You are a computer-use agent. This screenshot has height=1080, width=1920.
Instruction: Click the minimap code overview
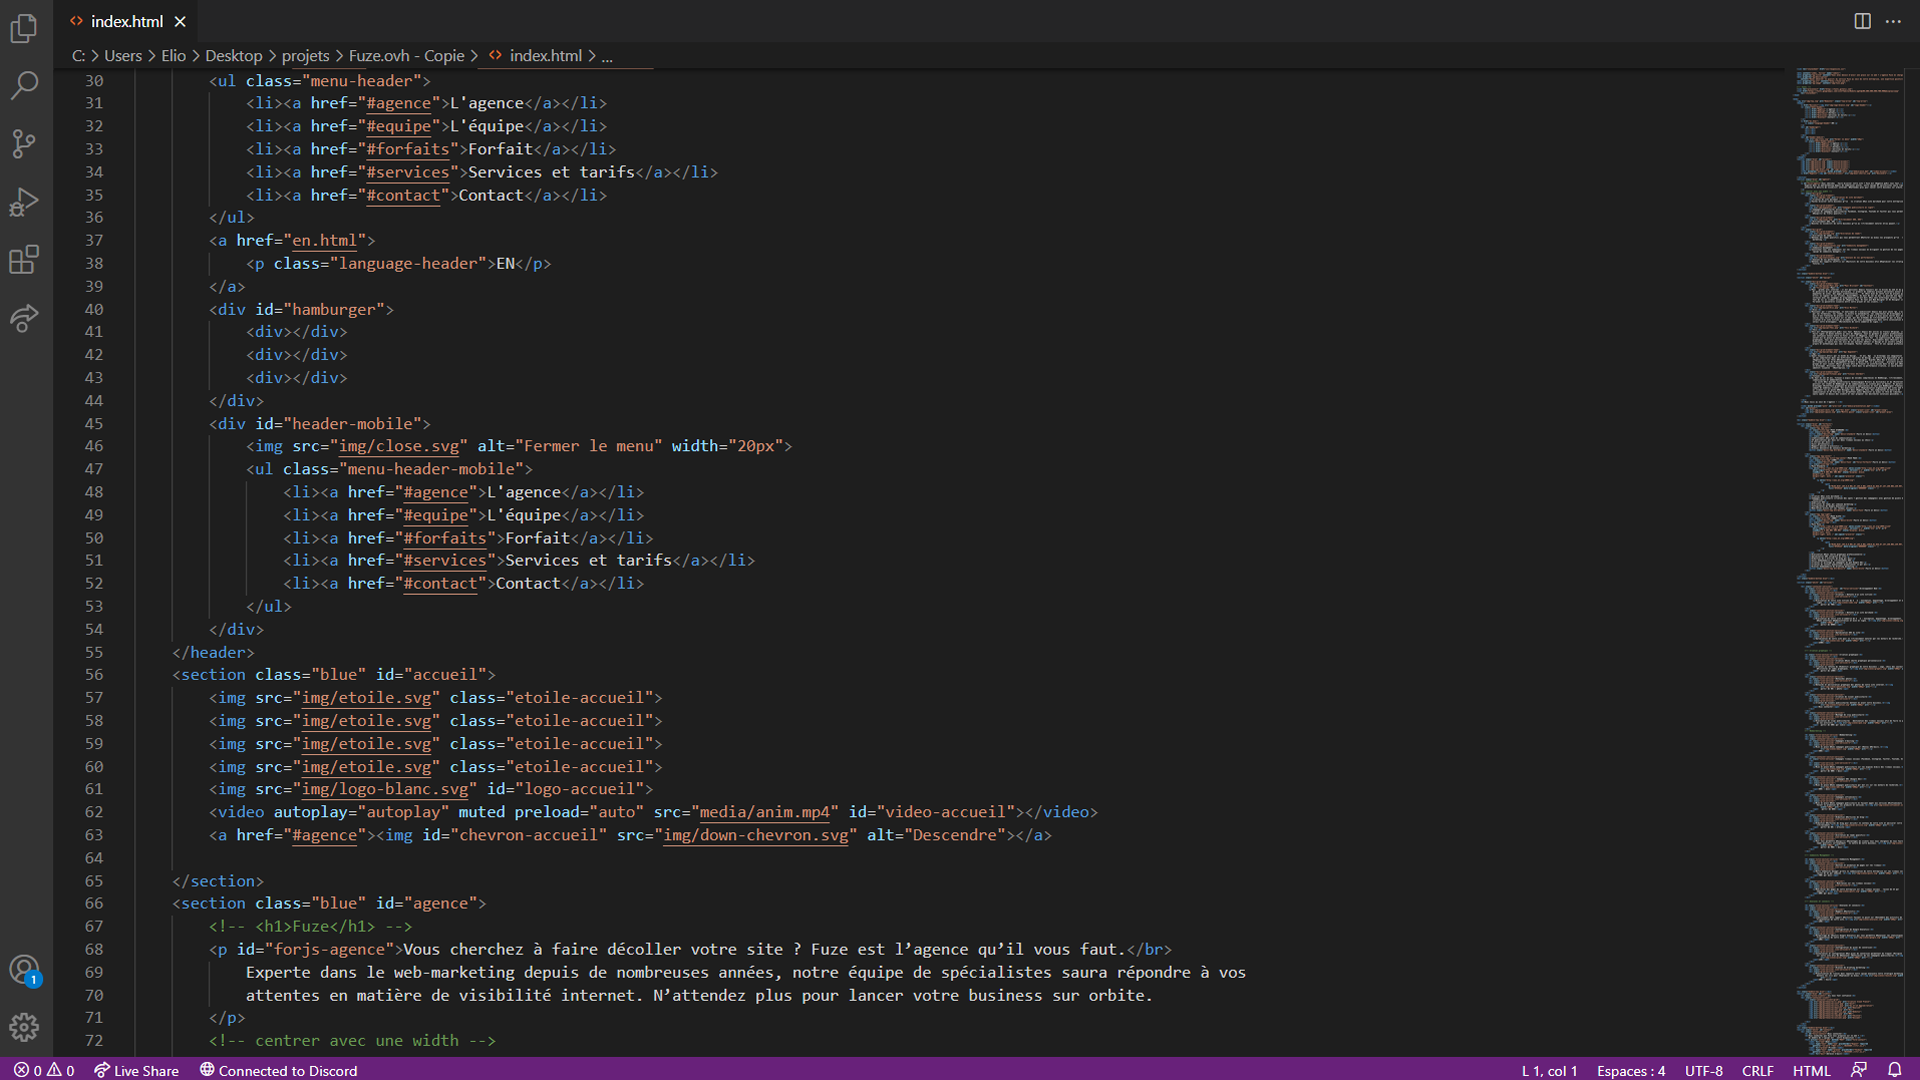[1850, 560]
